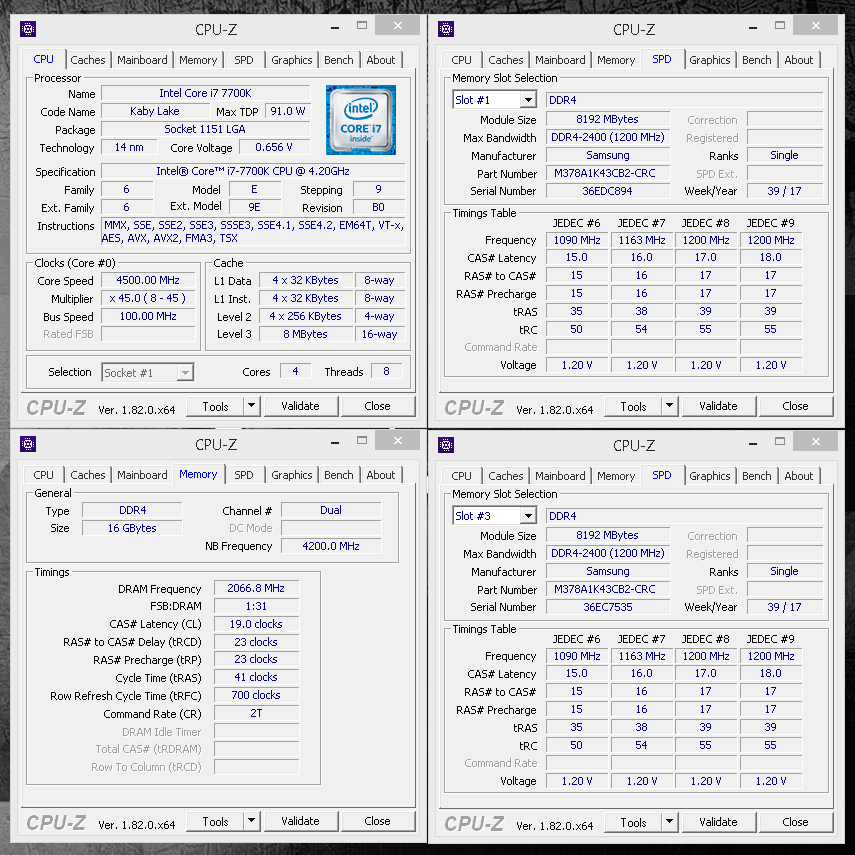Click Level 3 cache size '8 MBytes'
The width and height of the screenshot is (855, 855).
click(305, 334)
